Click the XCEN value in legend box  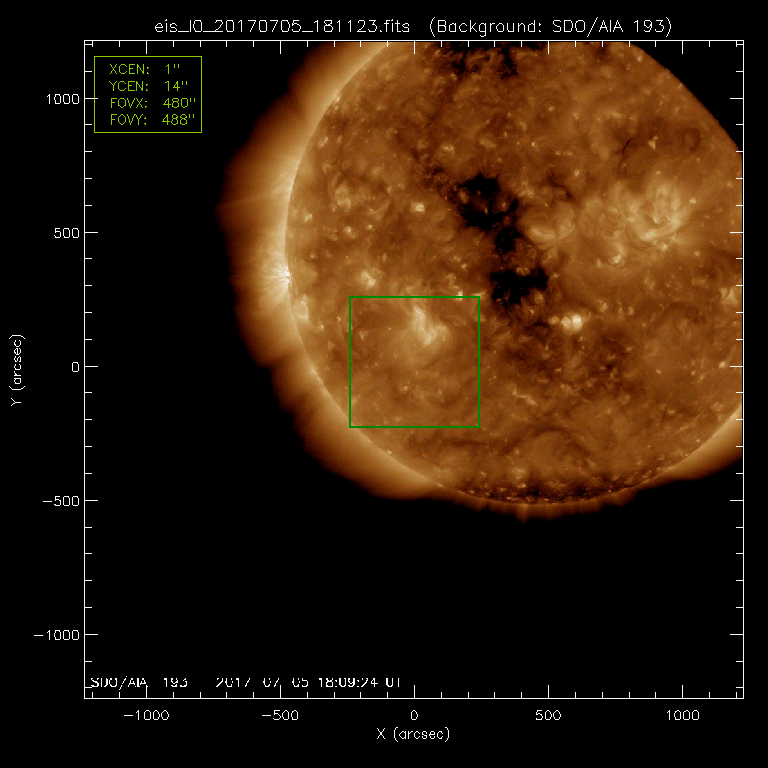pos(166,72)
